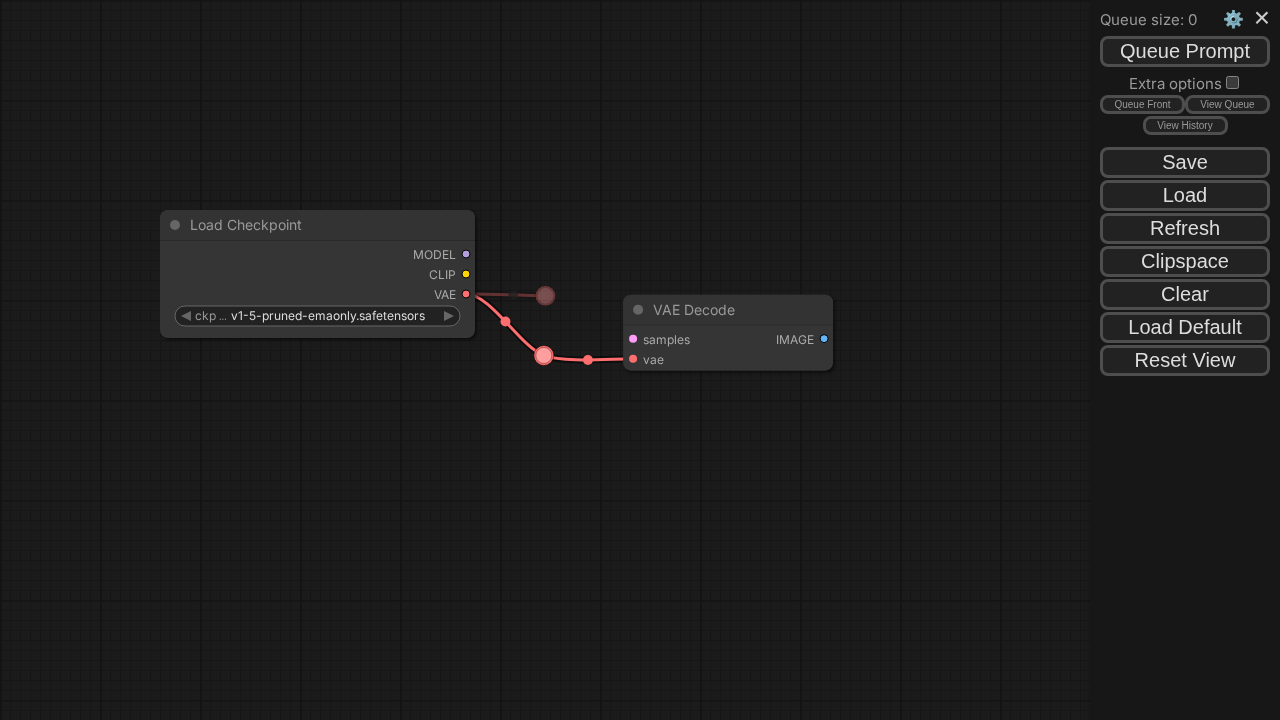The image size is (1280, 720).
Task: Enable the Extra options checkbox
Action: (x=1232, y=83)
